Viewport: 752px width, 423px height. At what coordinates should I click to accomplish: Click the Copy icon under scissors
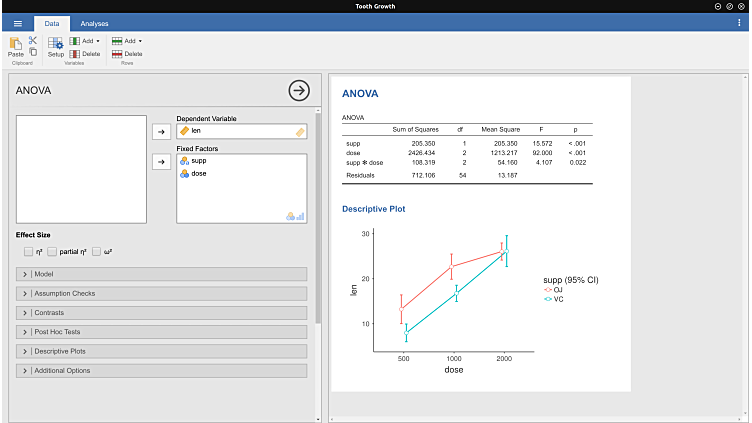(33, 52)
